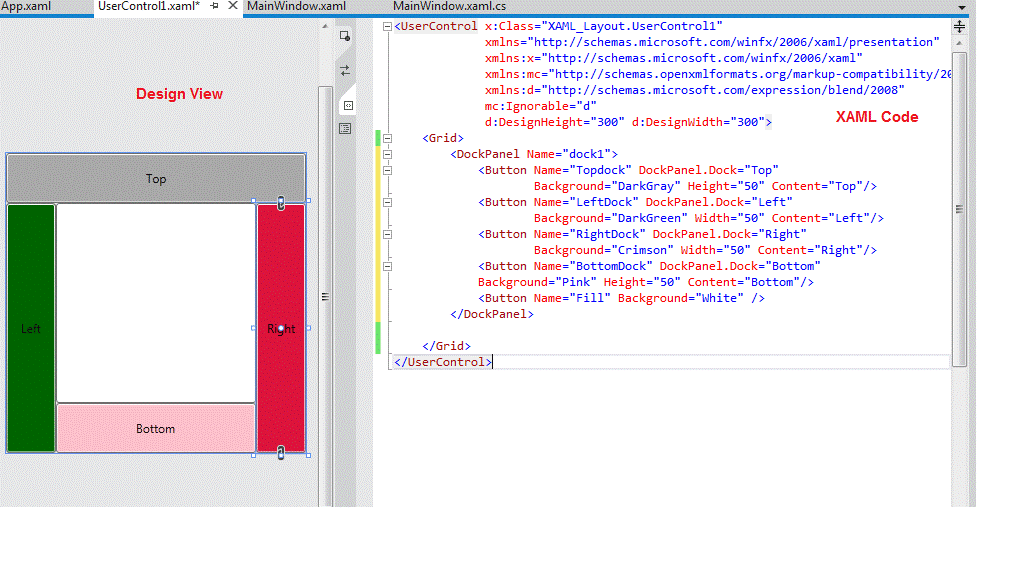Image resolution: width=1024 pixels, height=587 pixels.
Task: Split the code editor using the splitter control
Action: 958,25
